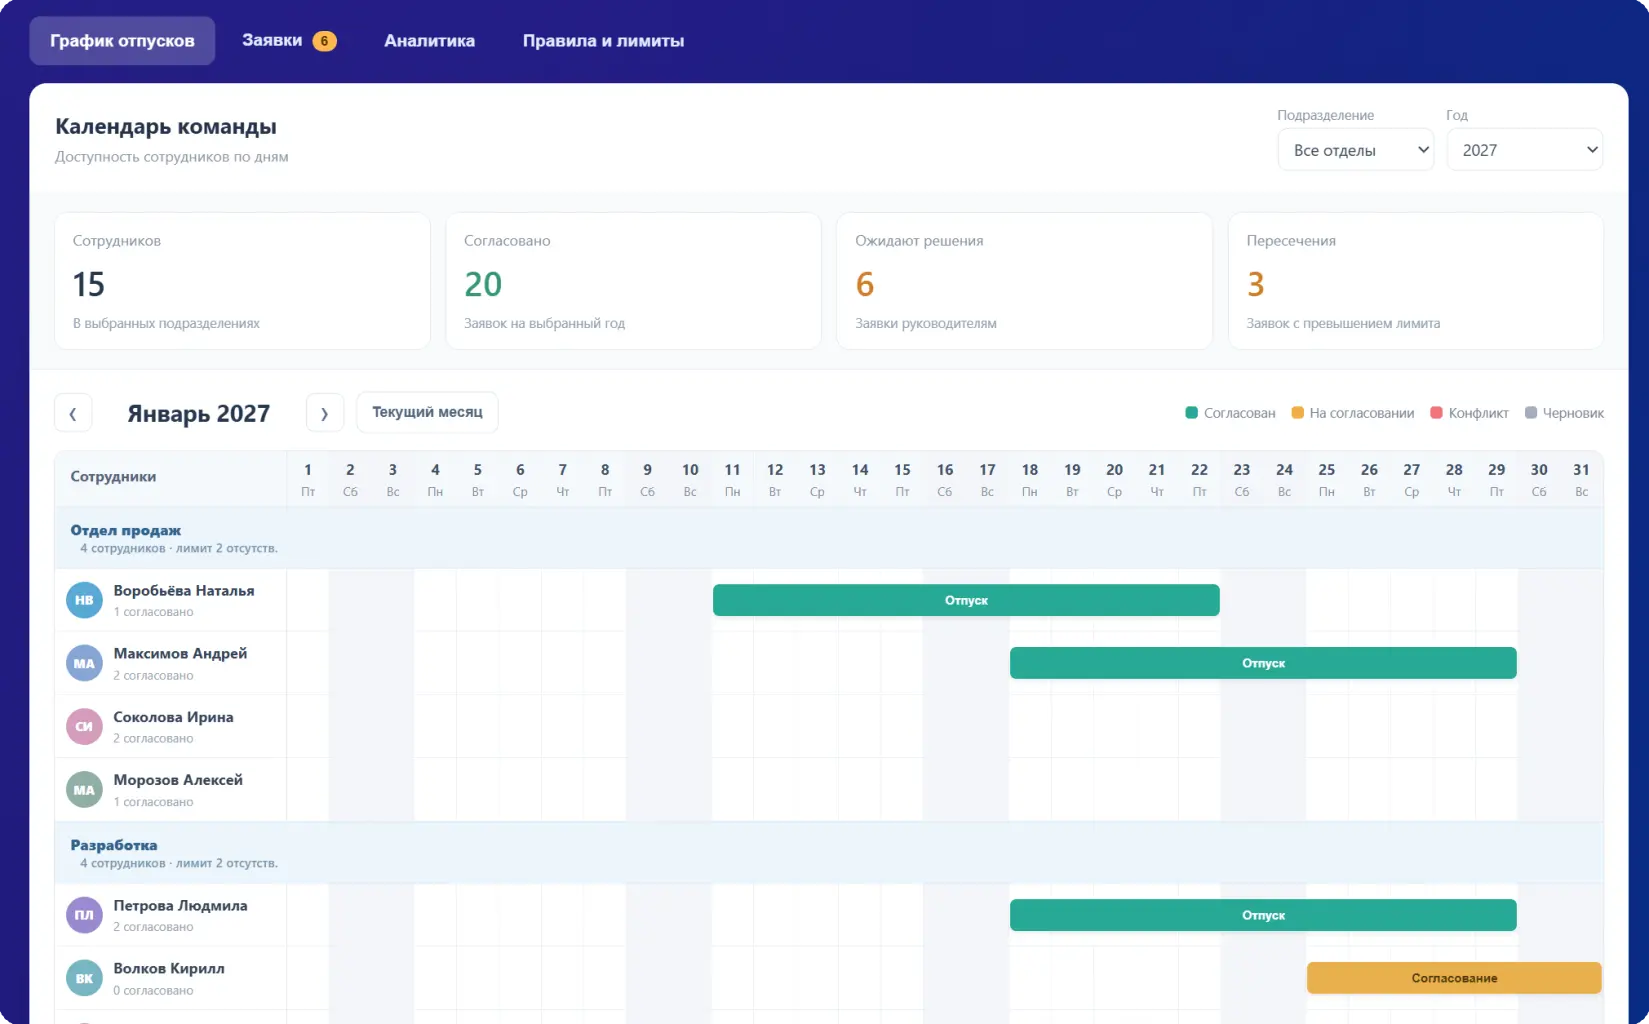Click the name Морозов Алексей
Screen dimensions: 1649x1024
point(178,780)
